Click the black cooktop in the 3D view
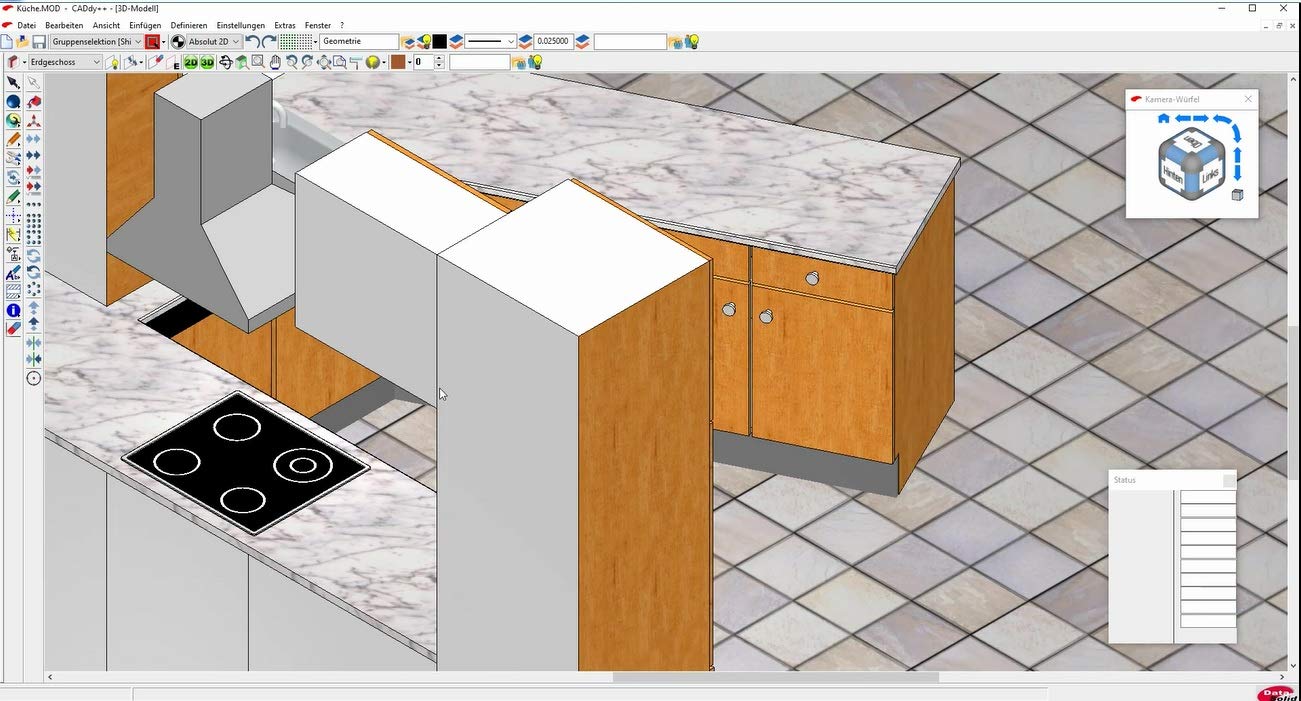This screenshot has width=1301, height=701. point(245,462)
